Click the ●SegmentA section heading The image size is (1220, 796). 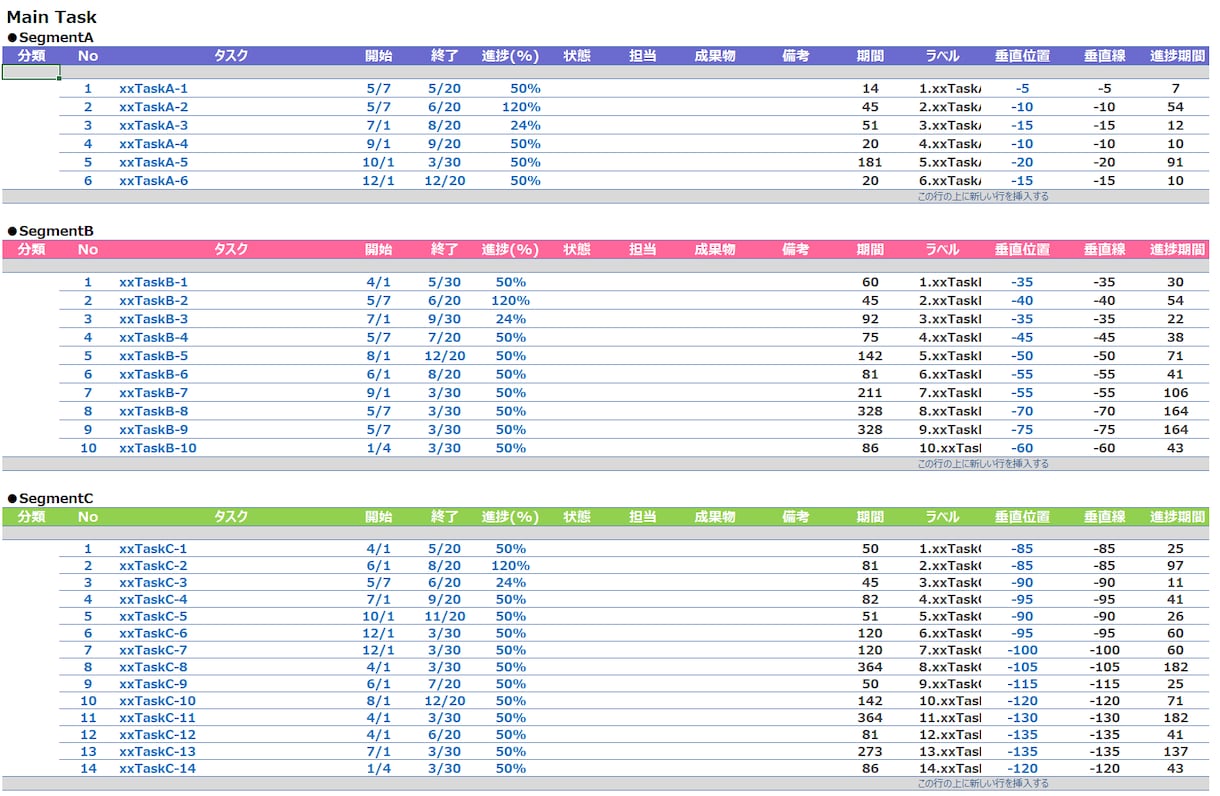[x=51, y=37]
